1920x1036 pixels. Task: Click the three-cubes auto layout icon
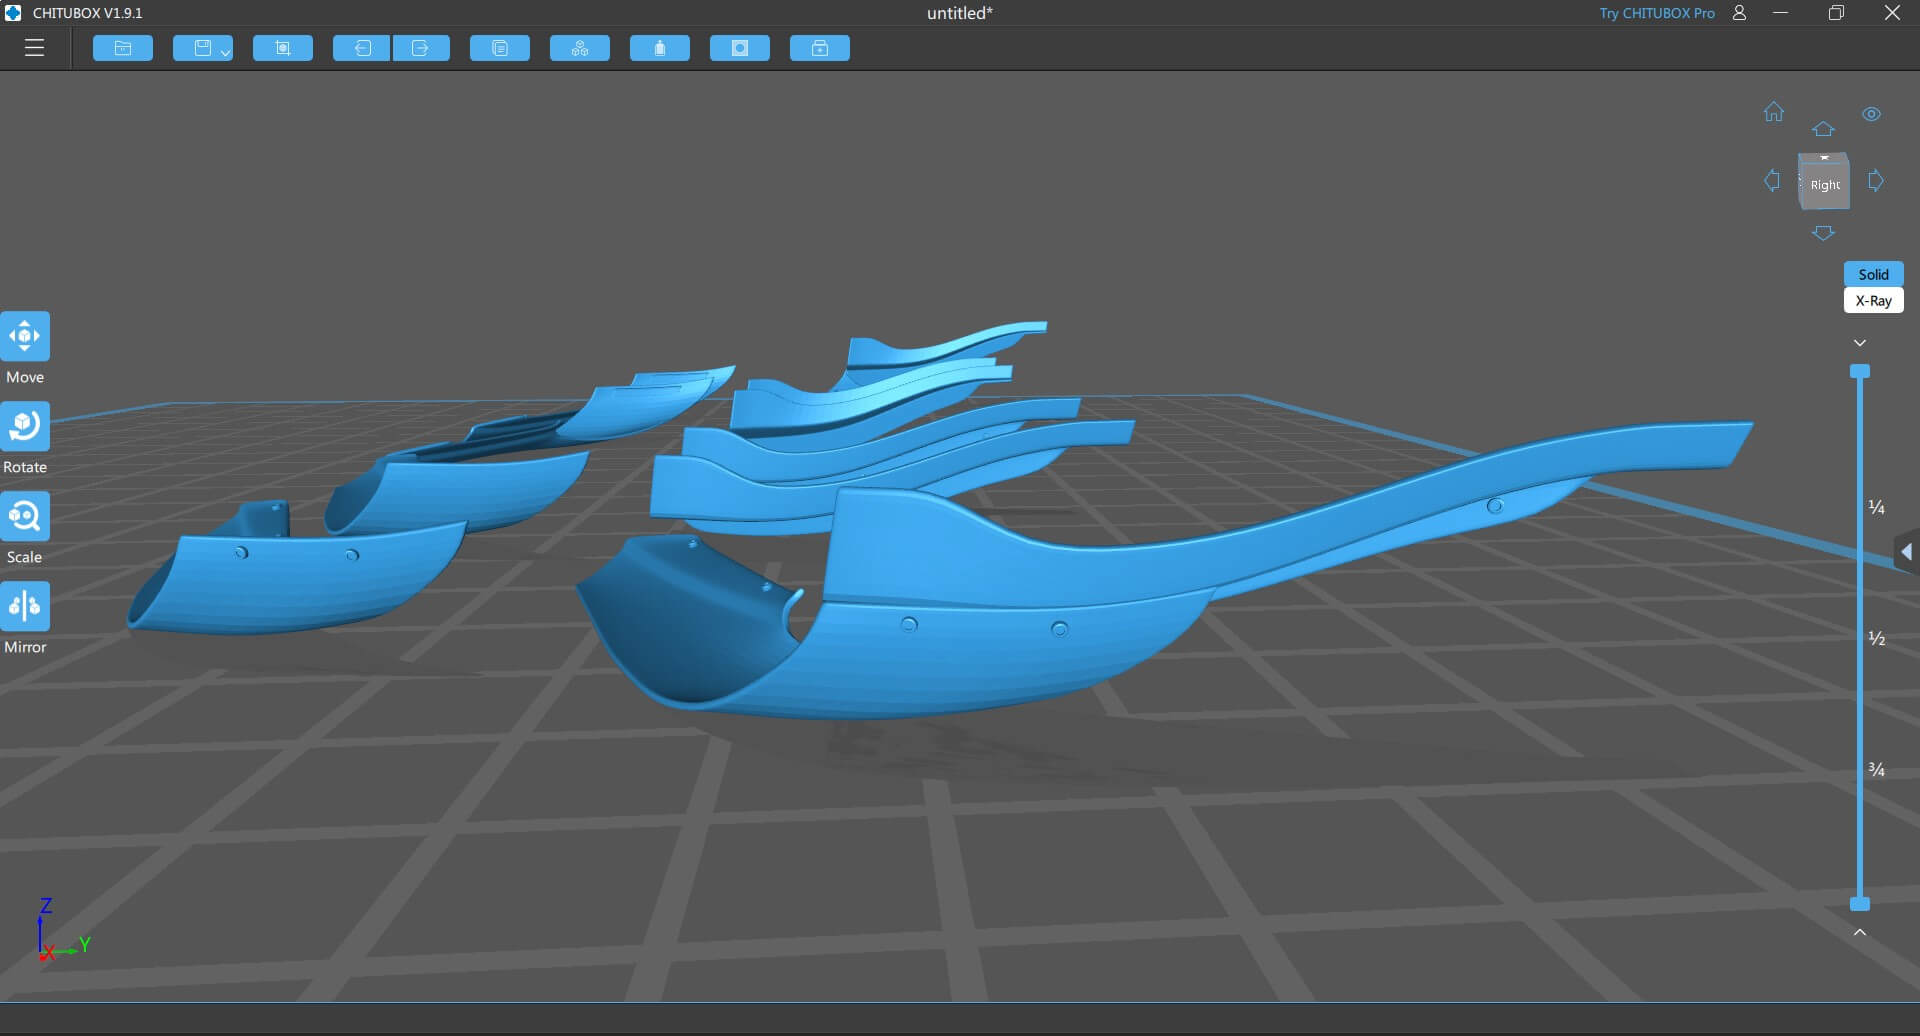click(x=580, y=48)
